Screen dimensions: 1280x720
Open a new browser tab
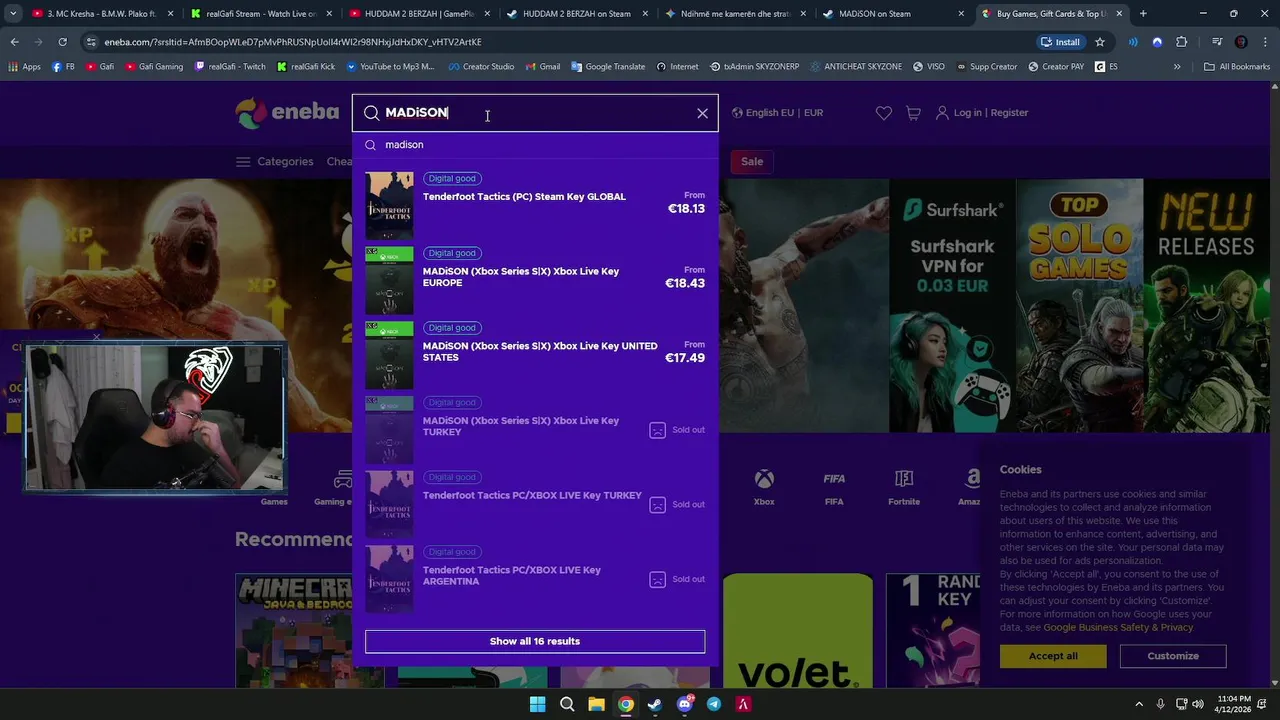(x=1143, y=14)
